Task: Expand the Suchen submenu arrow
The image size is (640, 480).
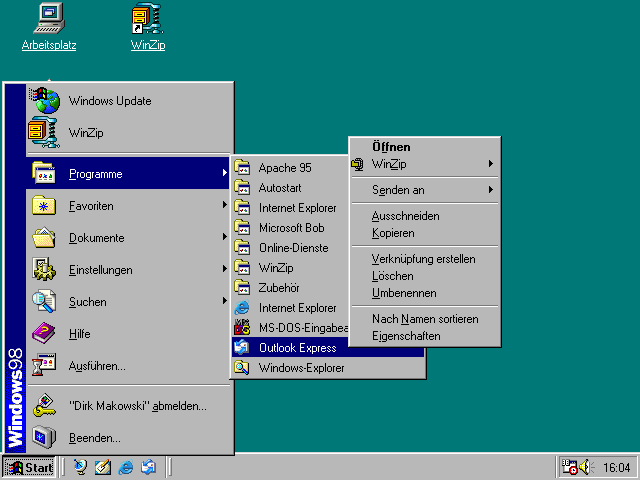Action: click(x=224, y=301)
